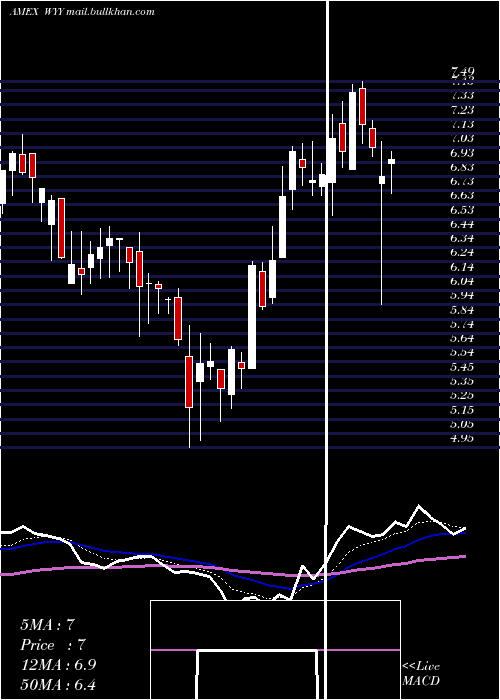Click the long-wick candle near 6.73
This screenshot has height=700, width=500.
pos(382,180)
